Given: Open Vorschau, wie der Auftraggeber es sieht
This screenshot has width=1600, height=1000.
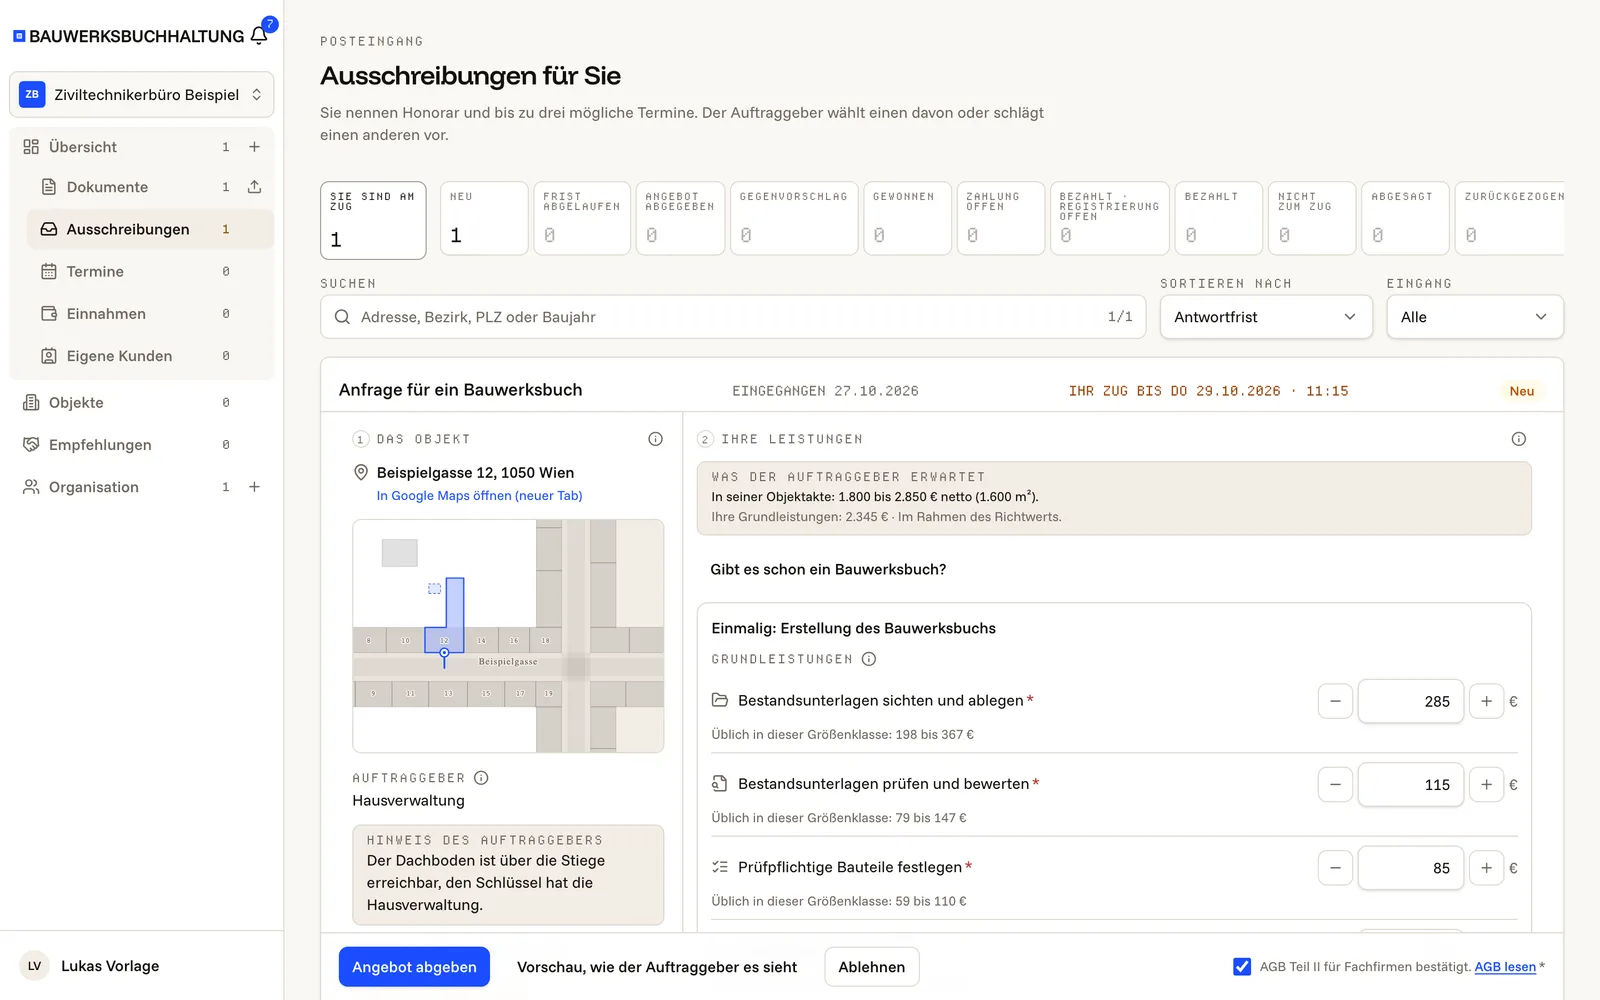Looking at the screenshot, I should pyautogui.click(x=657, y=967).
